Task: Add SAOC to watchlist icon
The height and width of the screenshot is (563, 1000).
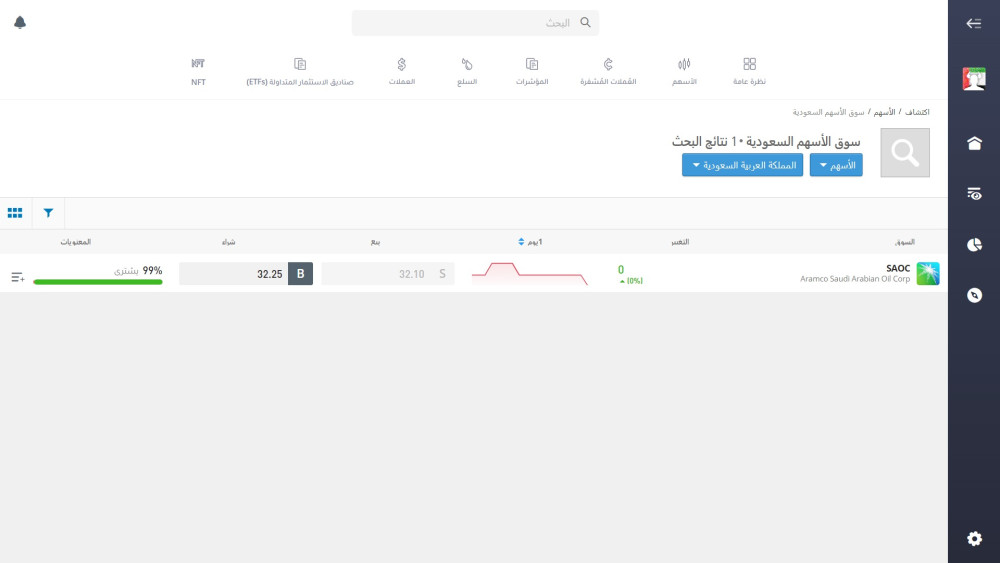Action: coord(18,277)
